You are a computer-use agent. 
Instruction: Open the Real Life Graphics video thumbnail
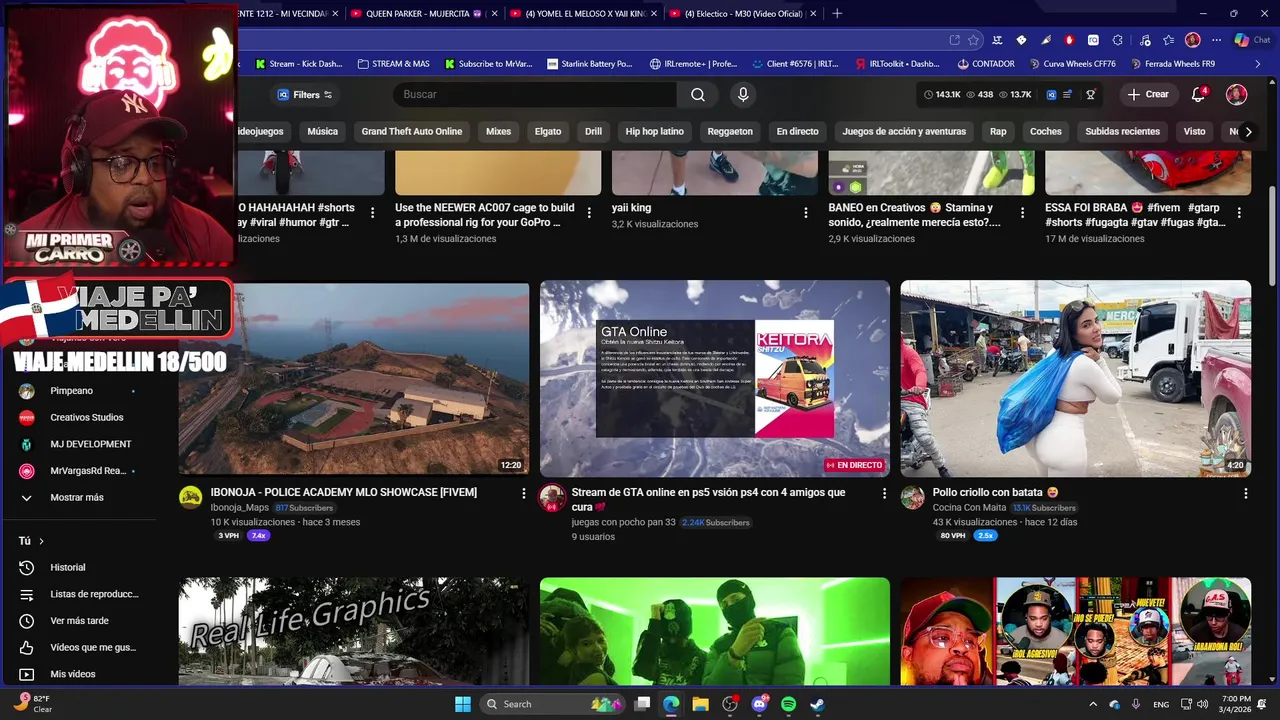click(354, 631)
